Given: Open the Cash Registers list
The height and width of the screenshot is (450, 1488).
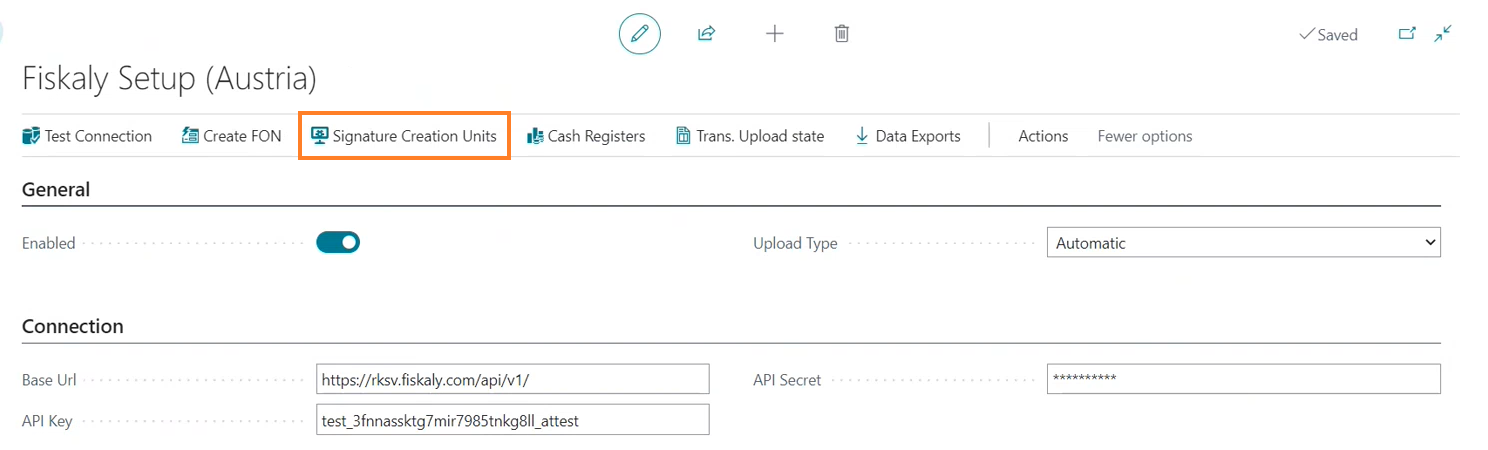Looking at the screenshot, I should click(586, 136).
